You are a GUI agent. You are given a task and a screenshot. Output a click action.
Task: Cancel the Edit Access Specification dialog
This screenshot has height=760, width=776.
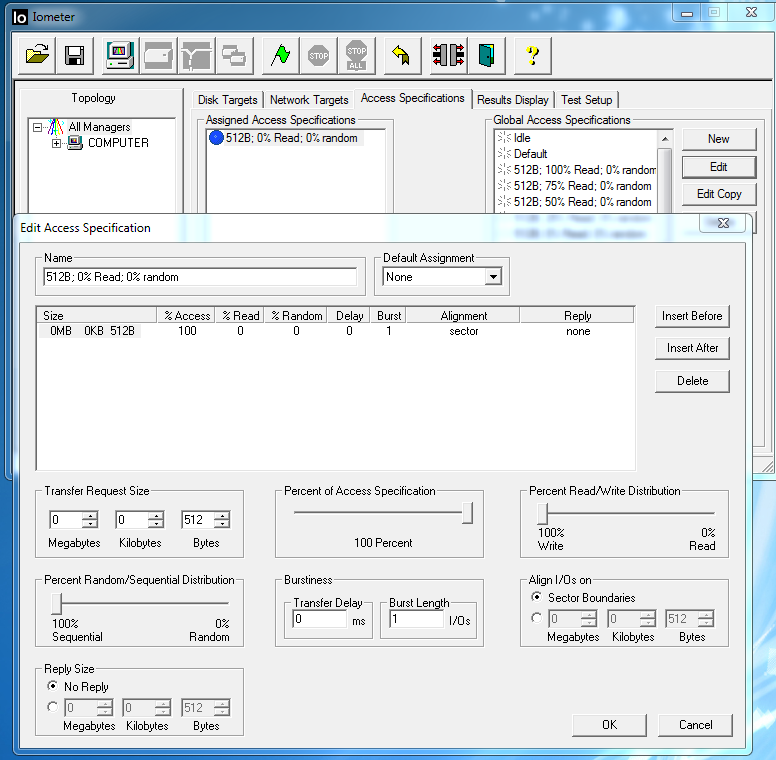tap(695, 725)
